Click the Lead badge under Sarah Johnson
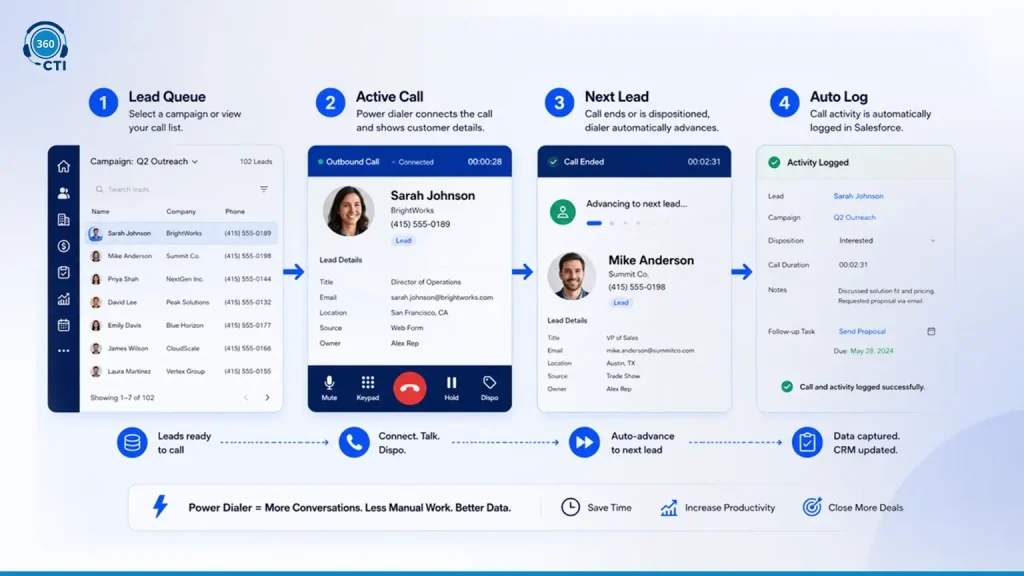This screenshot has width=1024, height=576. tap(404, 240)
